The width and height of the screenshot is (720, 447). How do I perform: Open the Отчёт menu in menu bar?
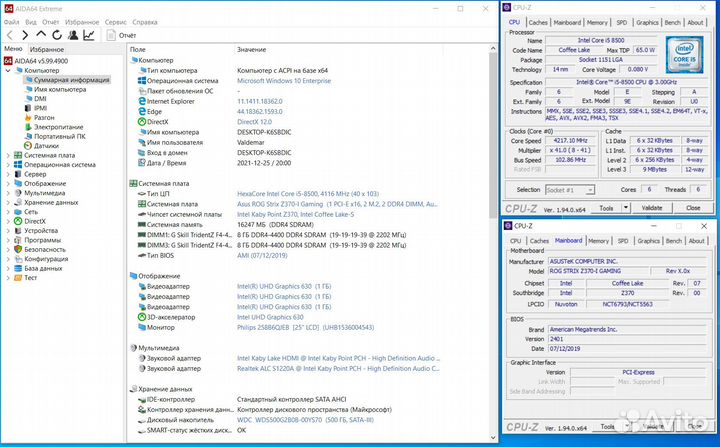(x=51, y=22)
